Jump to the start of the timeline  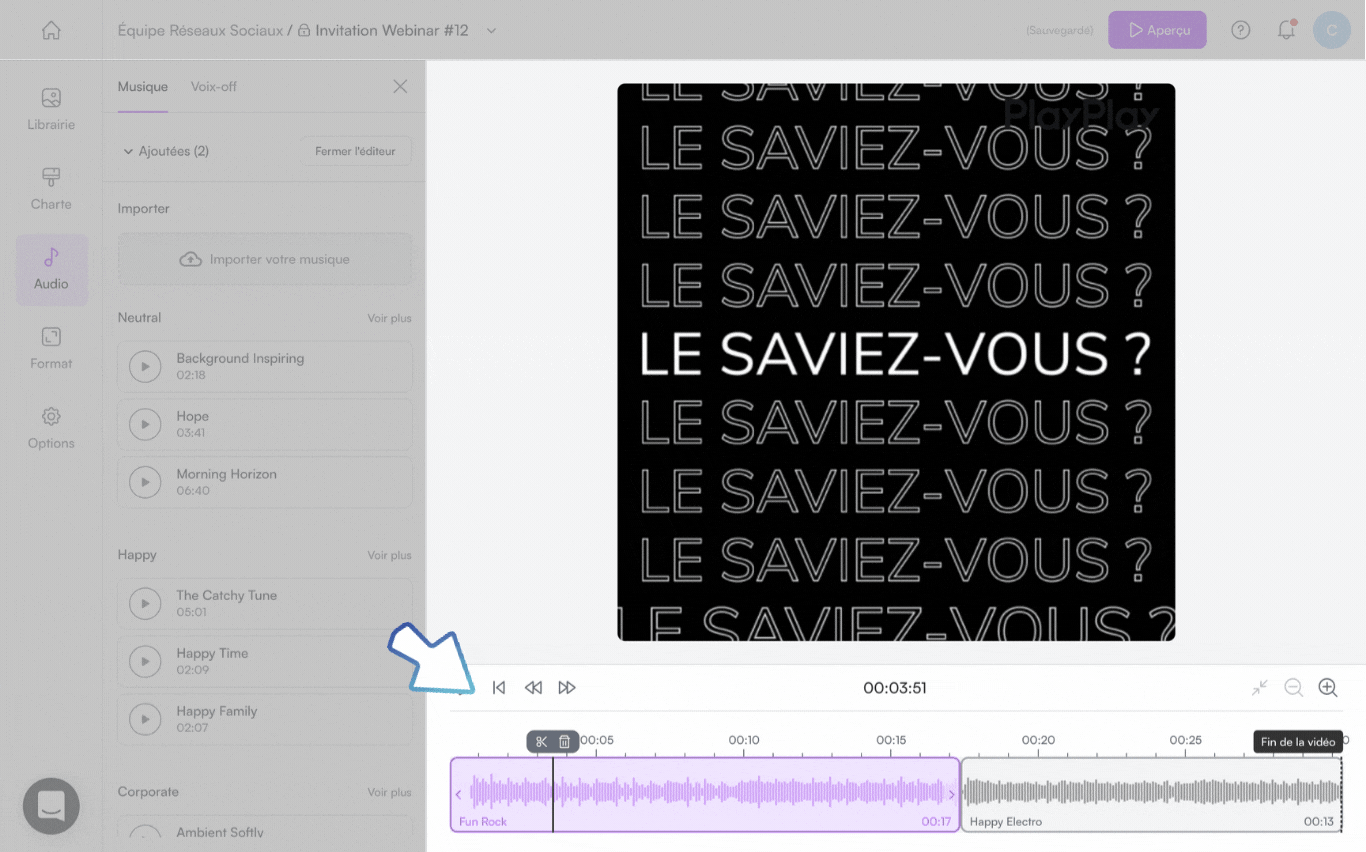(499, 688)
